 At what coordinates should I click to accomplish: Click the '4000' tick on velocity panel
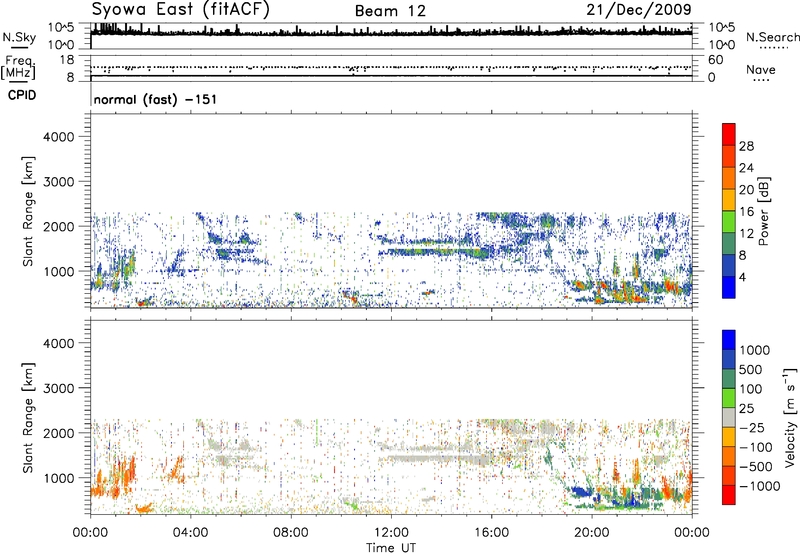[59, 343]
